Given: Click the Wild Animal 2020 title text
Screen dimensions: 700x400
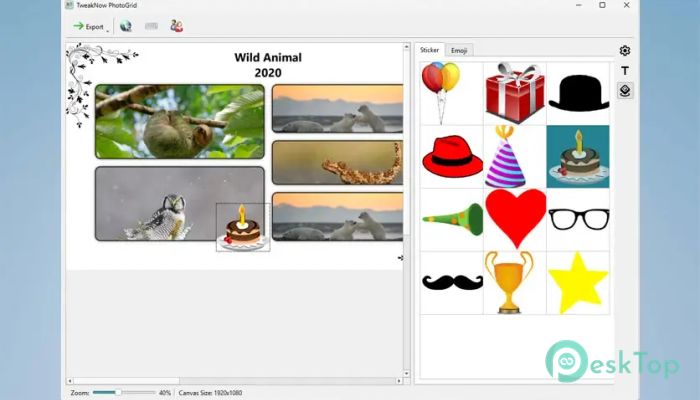Looking at the screenshot, I should coord(268,65).
